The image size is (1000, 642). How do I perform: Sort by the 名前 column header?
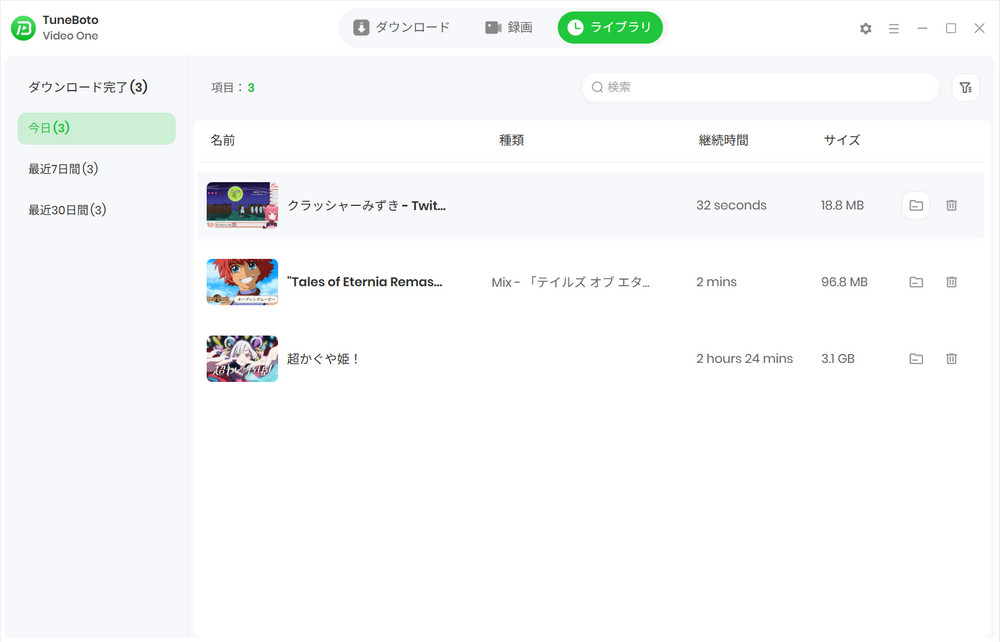[223, 140]
